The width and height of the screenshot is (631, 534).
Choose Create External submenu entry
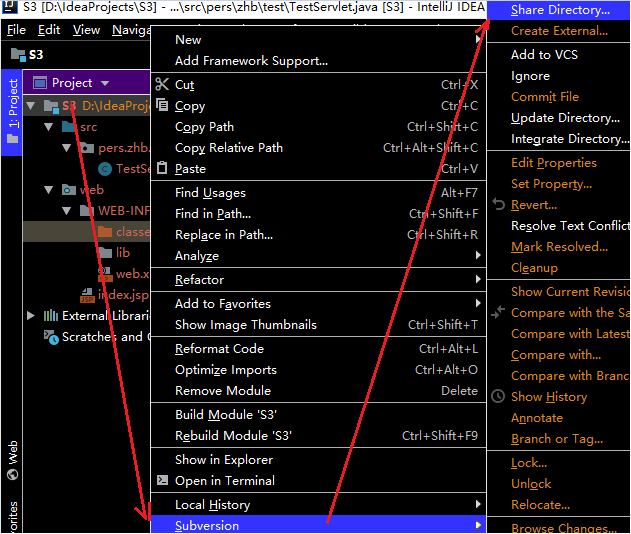pos(558,31)
